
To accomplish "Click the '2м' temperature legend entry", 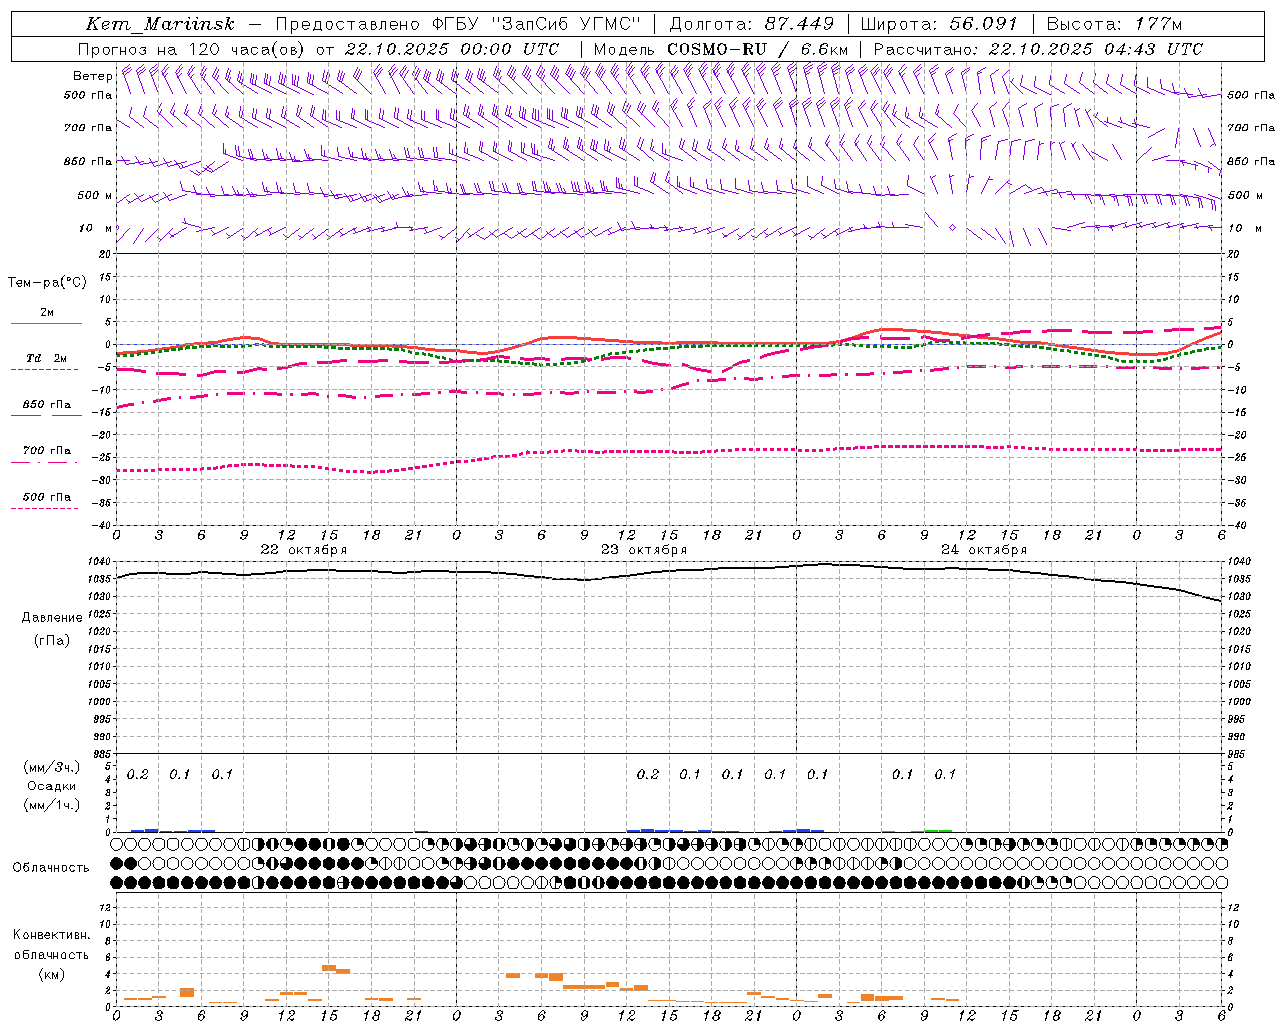I will click(x=47, y=312).
